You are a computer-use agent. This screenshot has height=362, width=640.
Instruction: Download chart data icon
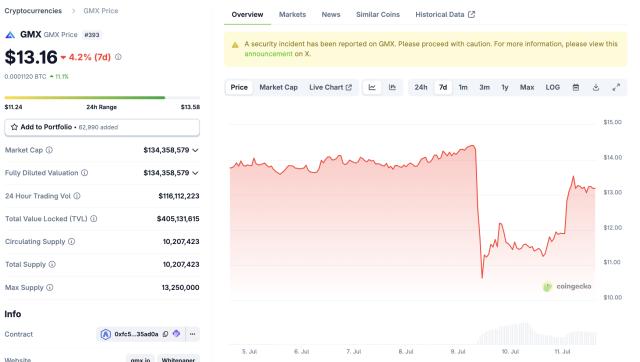(x=596, y=87)
